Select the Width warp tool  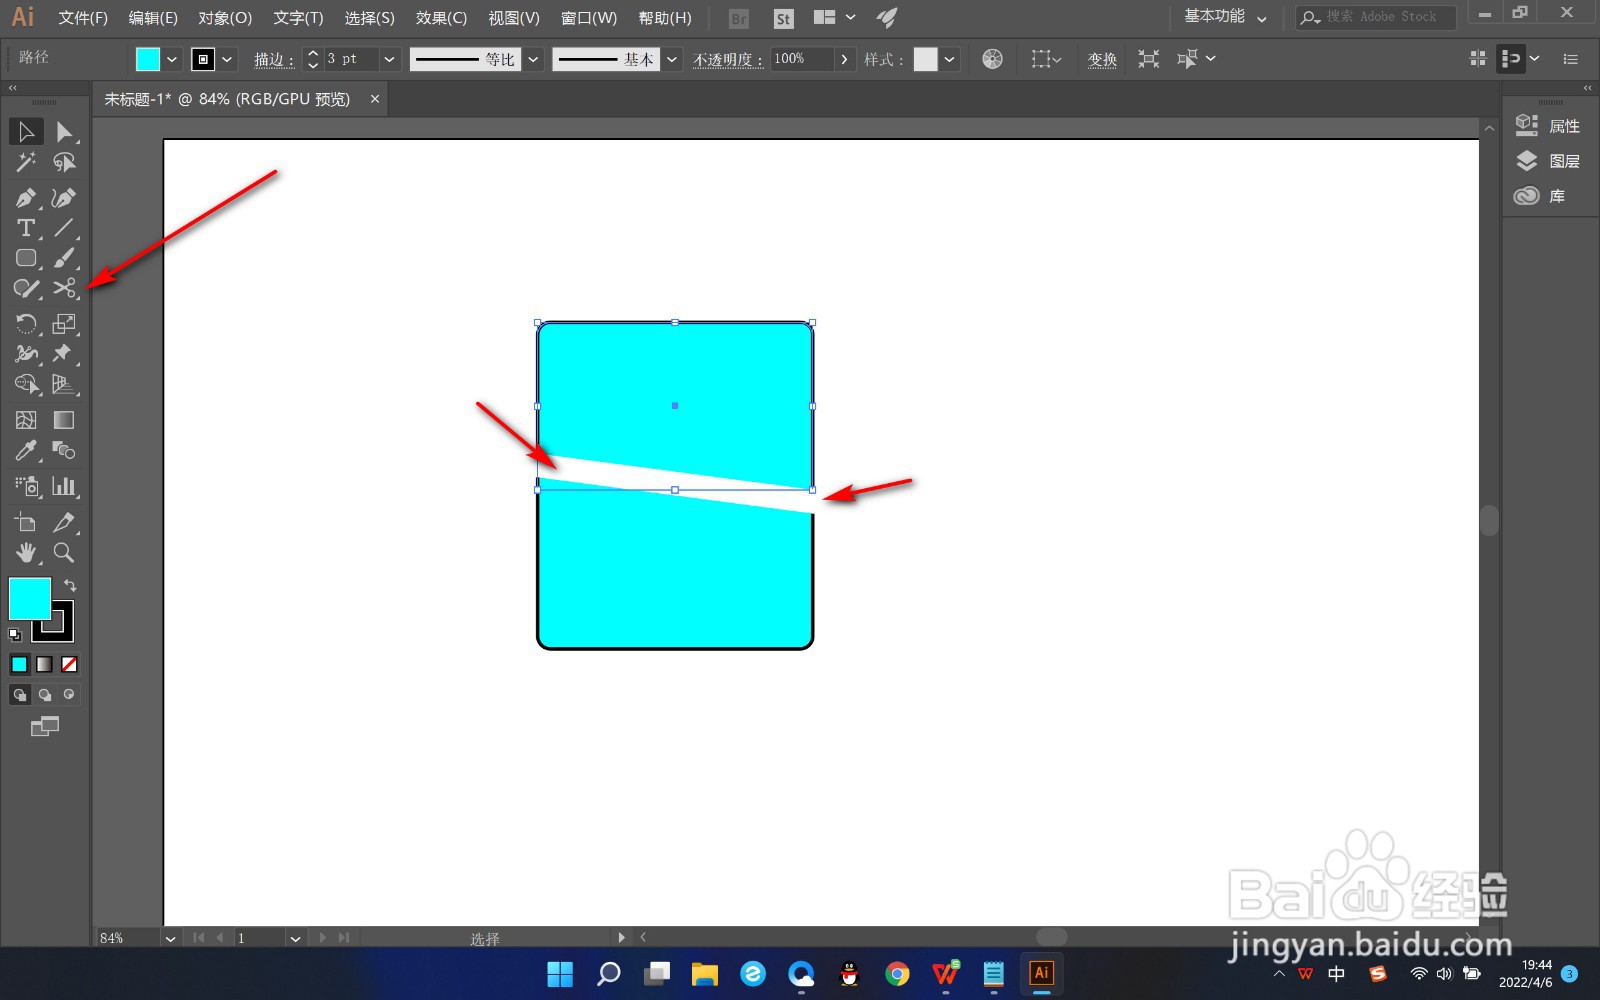click(x=26, y=354)
